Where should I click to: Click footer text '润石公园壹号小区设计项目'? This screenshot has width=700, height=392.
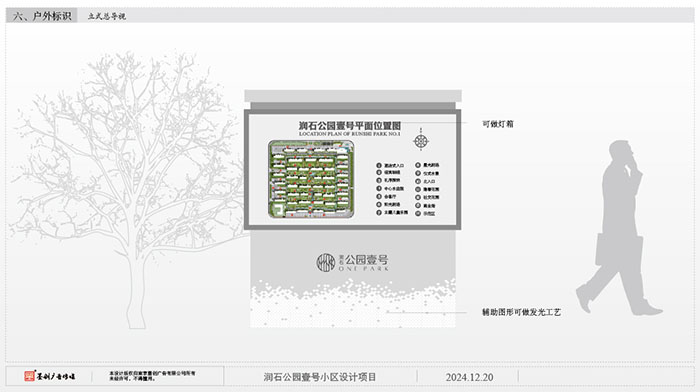pyautogui.click(x=320, y=377)
